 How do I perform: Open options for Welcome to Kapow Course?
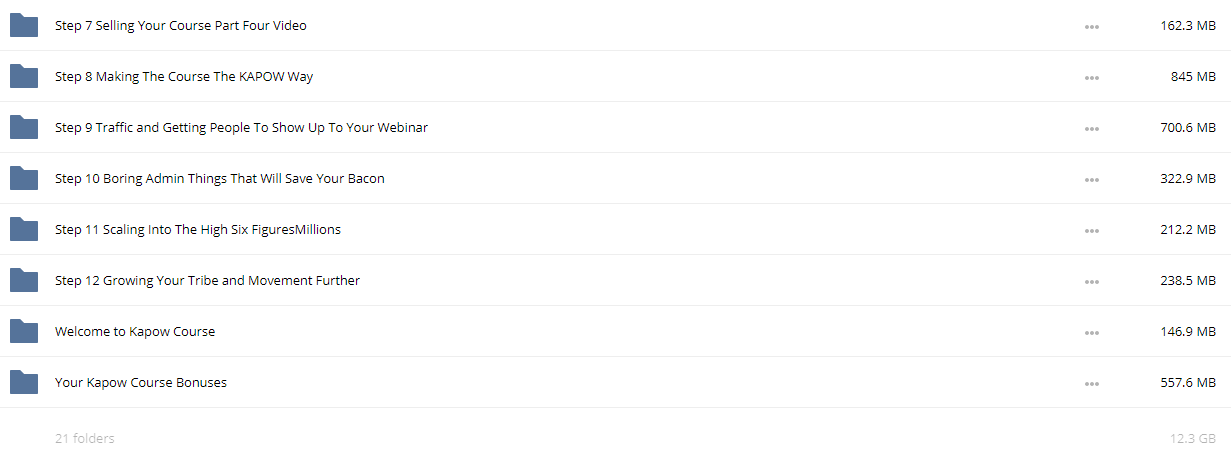[x=1092, y=333]
